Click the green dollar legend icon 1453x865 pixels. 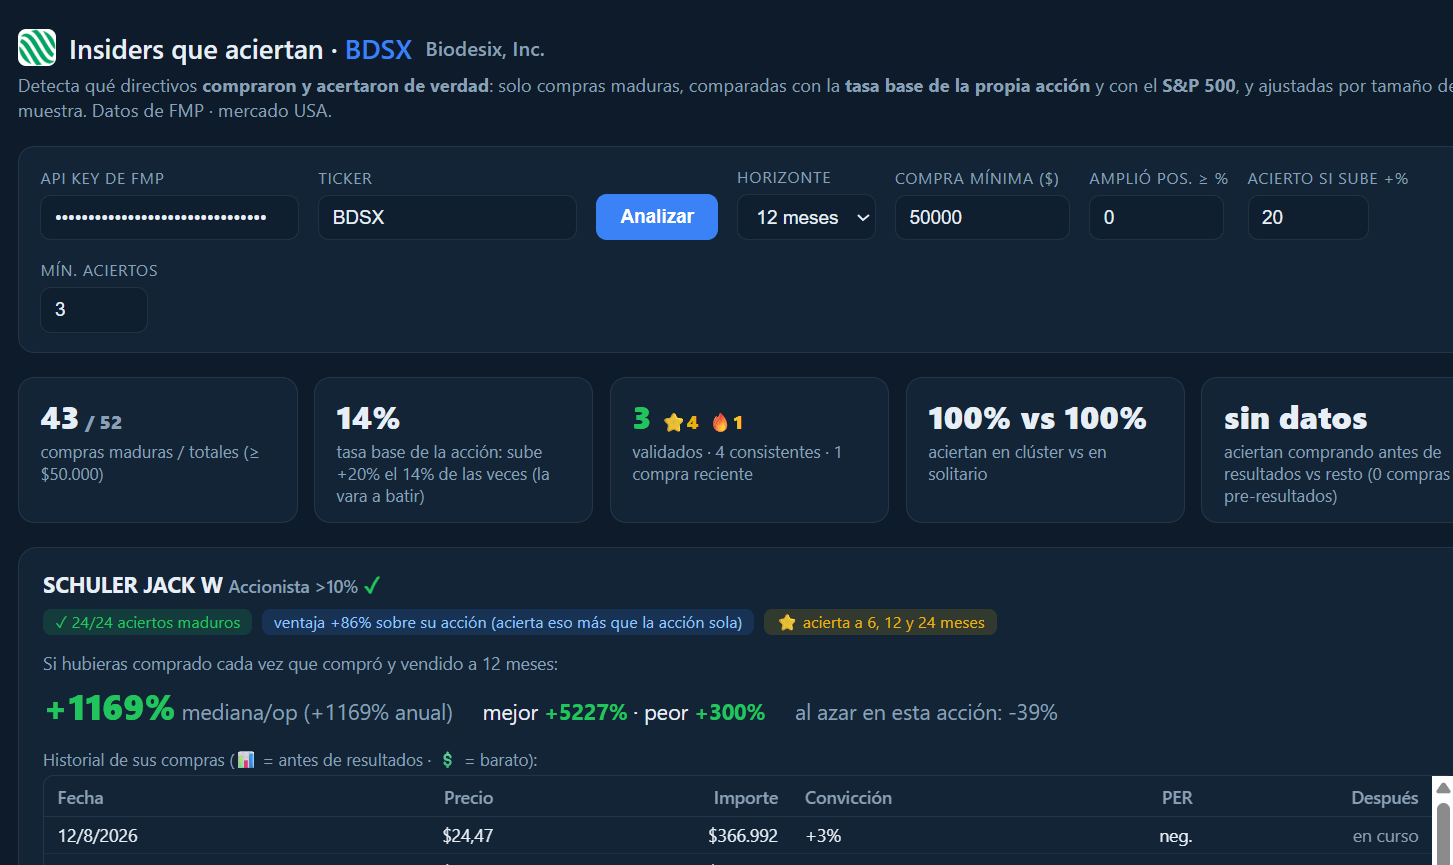tap(447, 760)
